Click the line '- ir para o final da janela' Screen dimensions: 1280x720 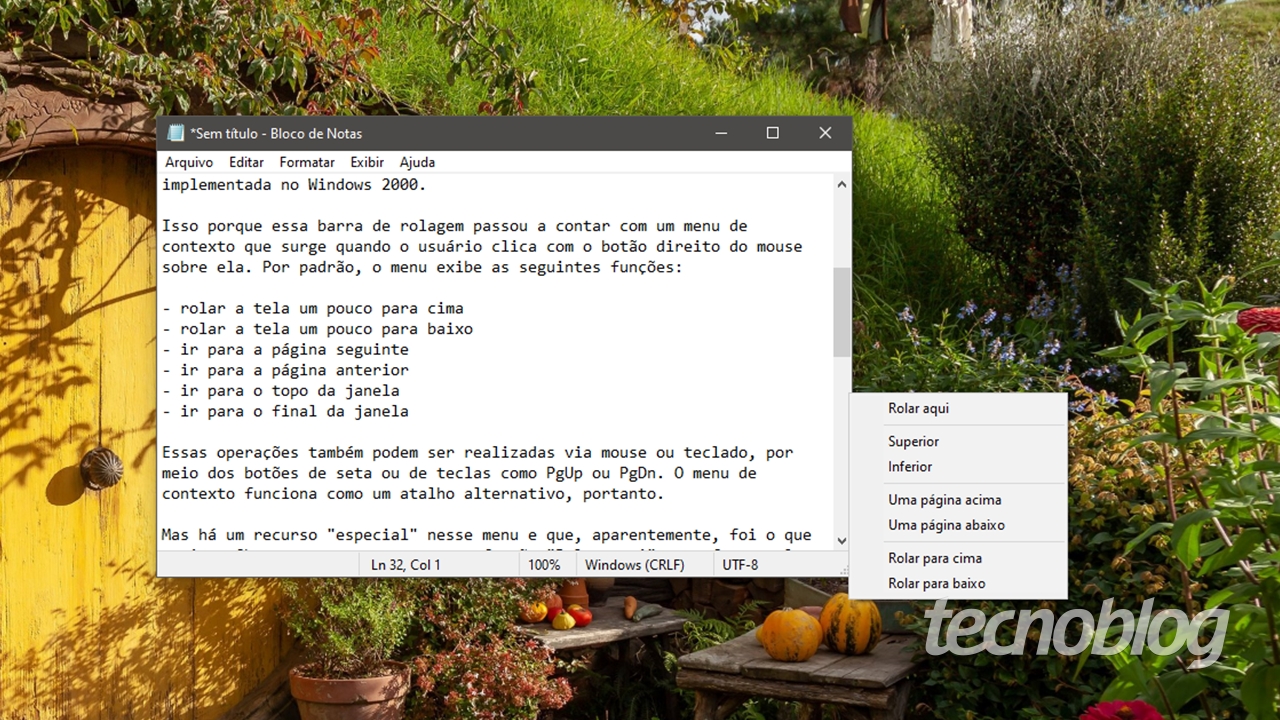pos(285,411)
